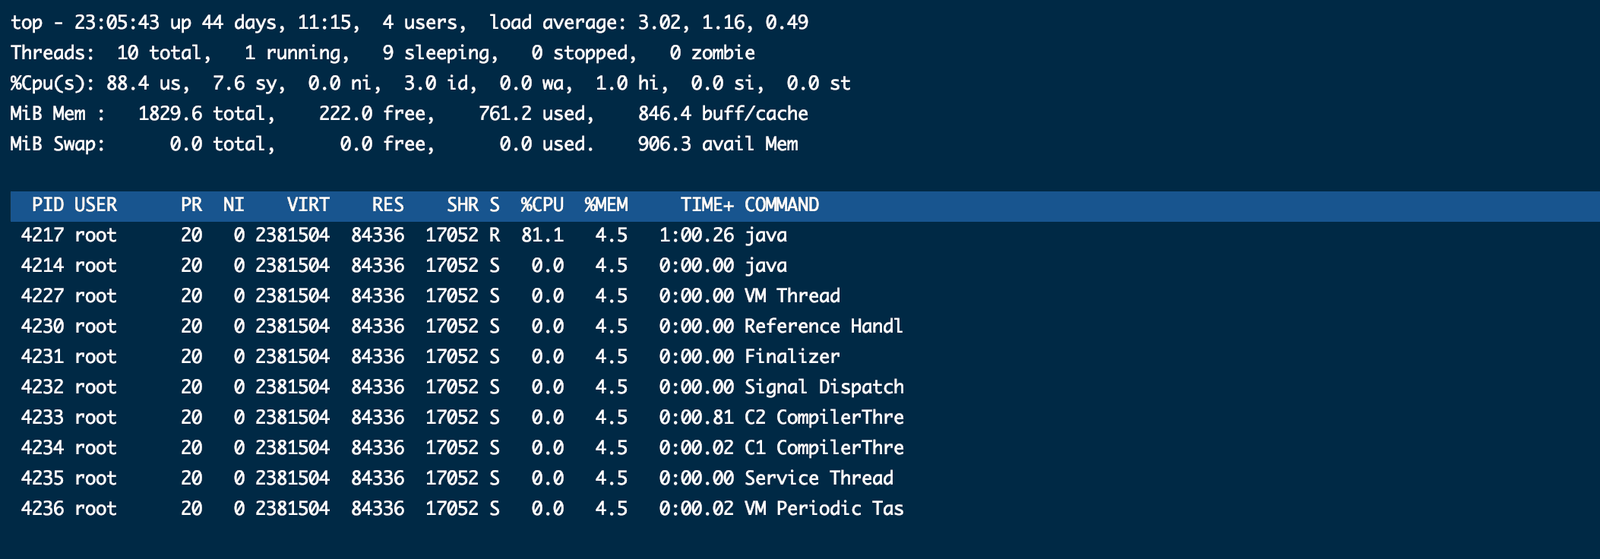Click the TIME+ column header
The image size is (1600, 559).
click(707, 205)
